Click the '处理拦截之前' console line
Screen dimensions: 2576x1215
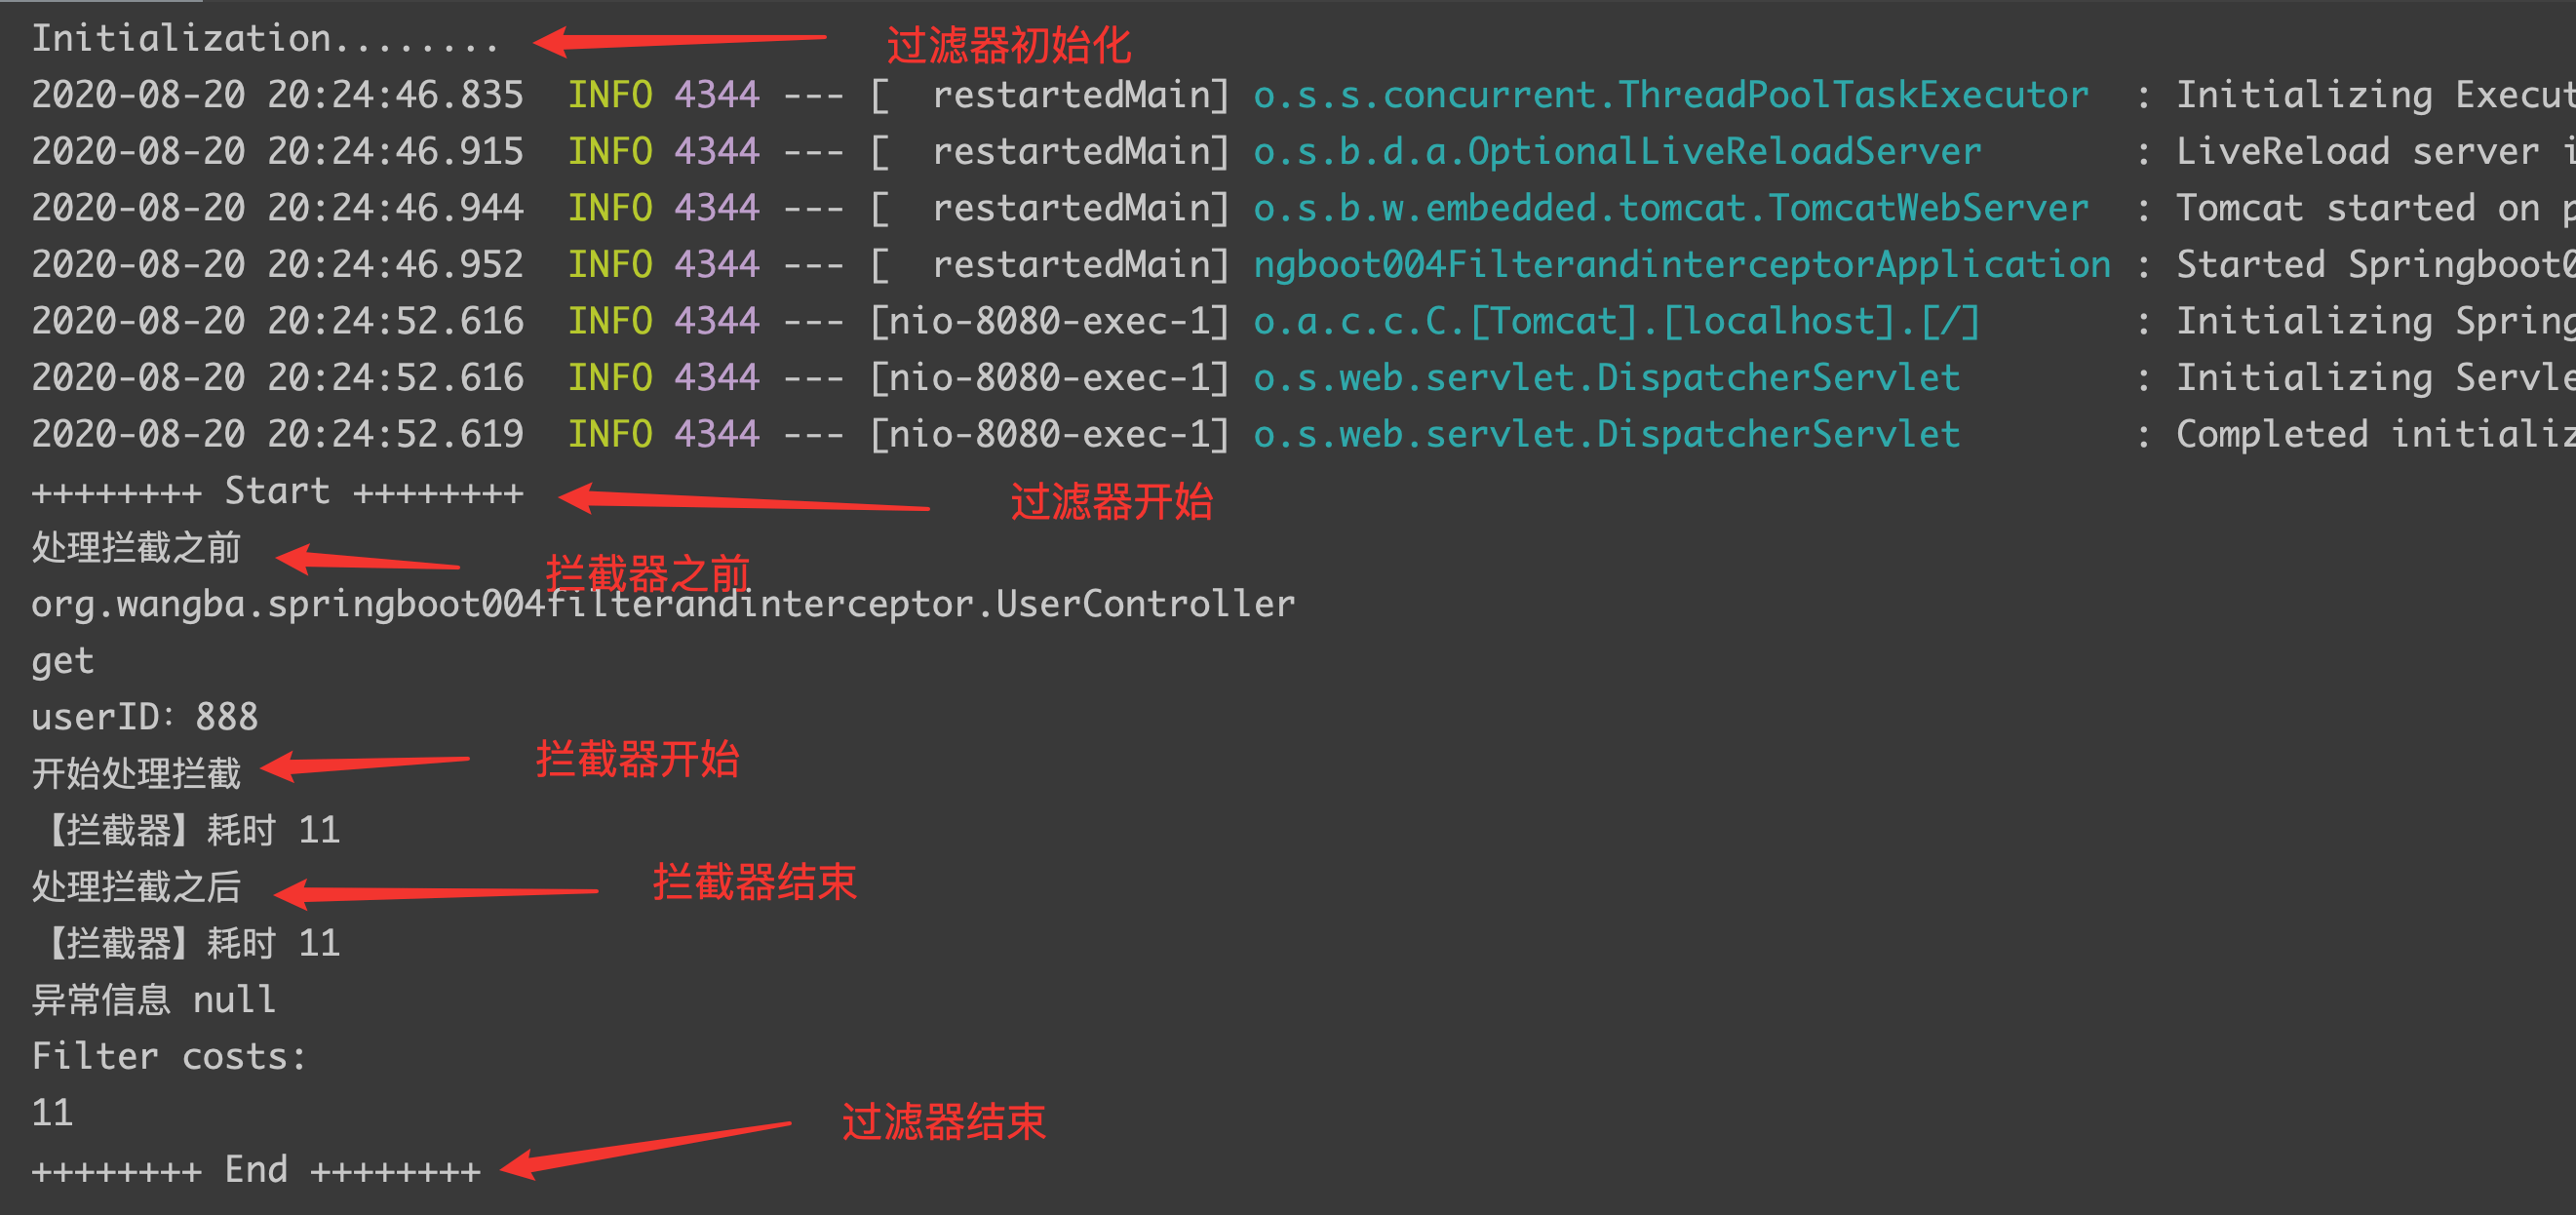coord(137,548)
